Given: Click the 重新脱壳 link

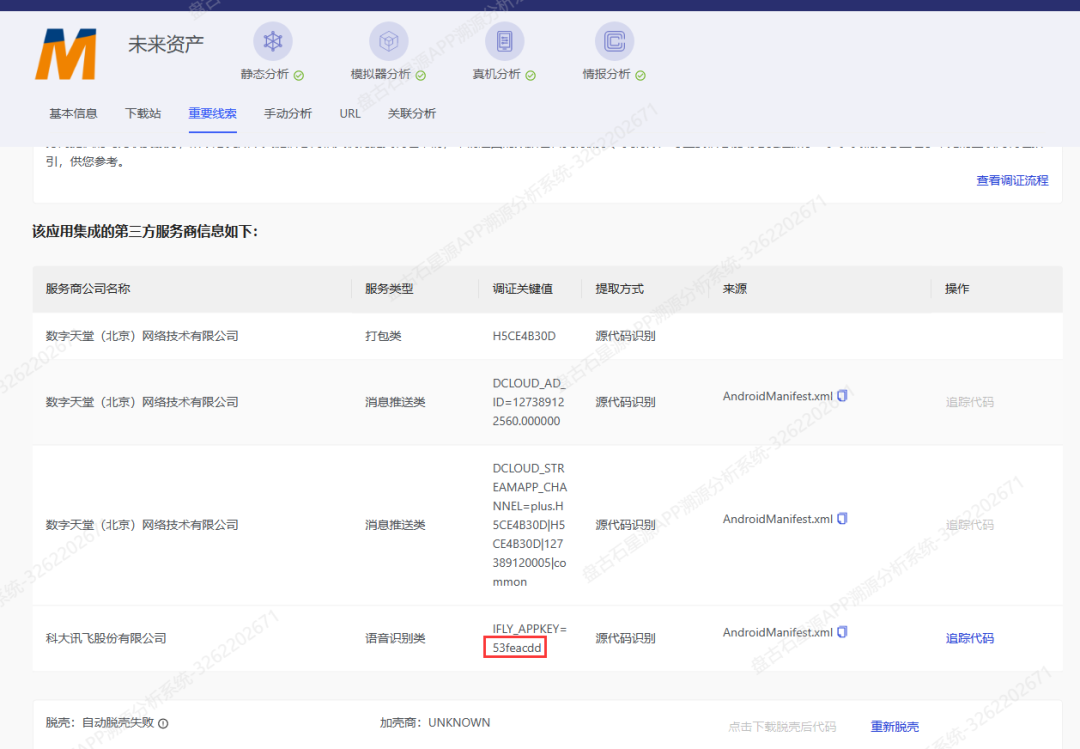Looking at the screenshot, I should pos(894,727).
